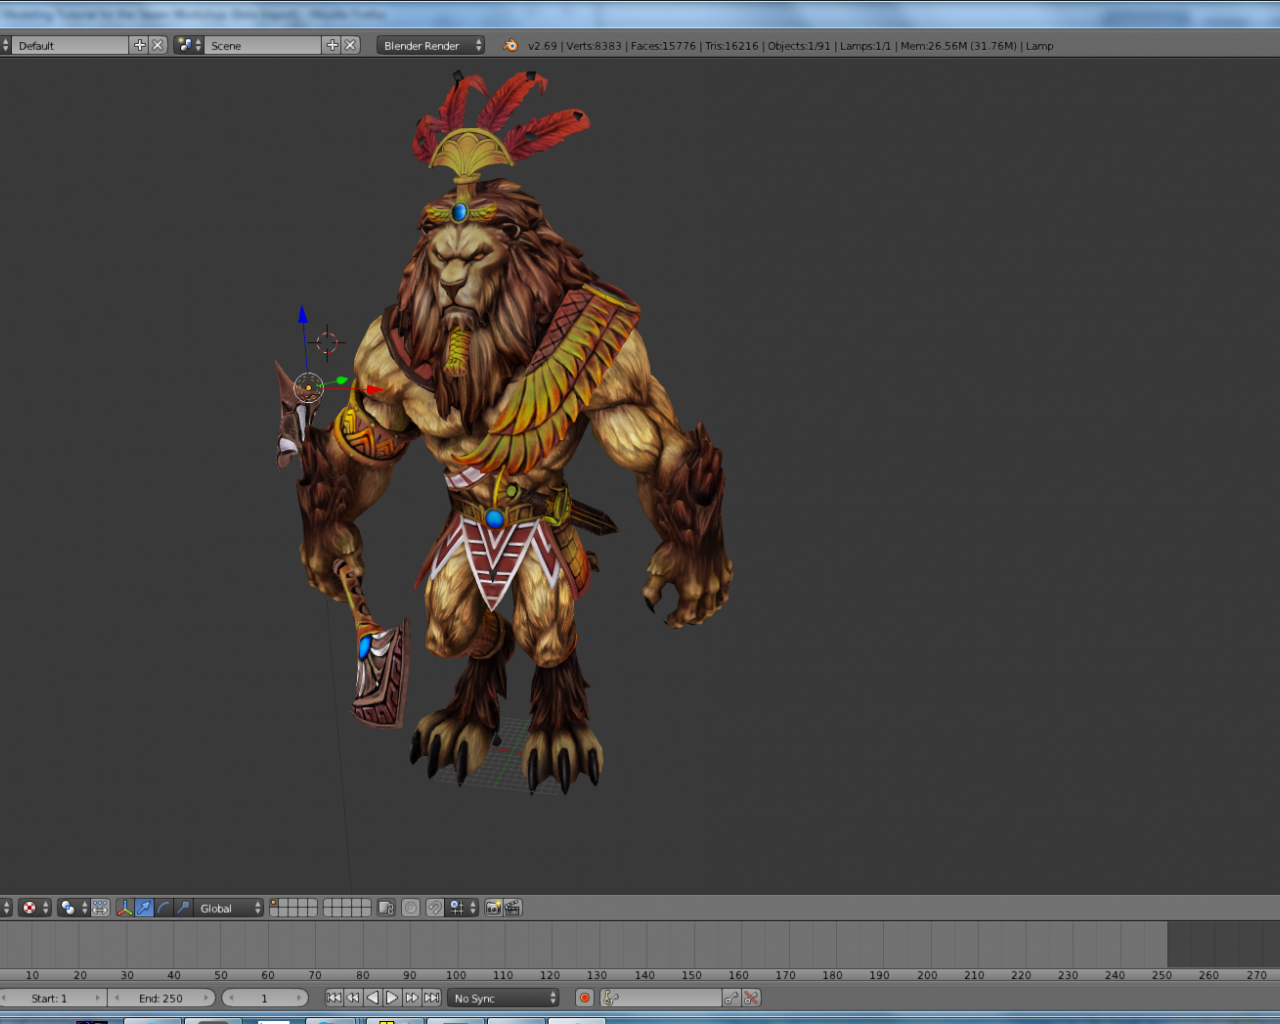
Task: Select the first layer button in layer grid
Action: tap(275, 903)
